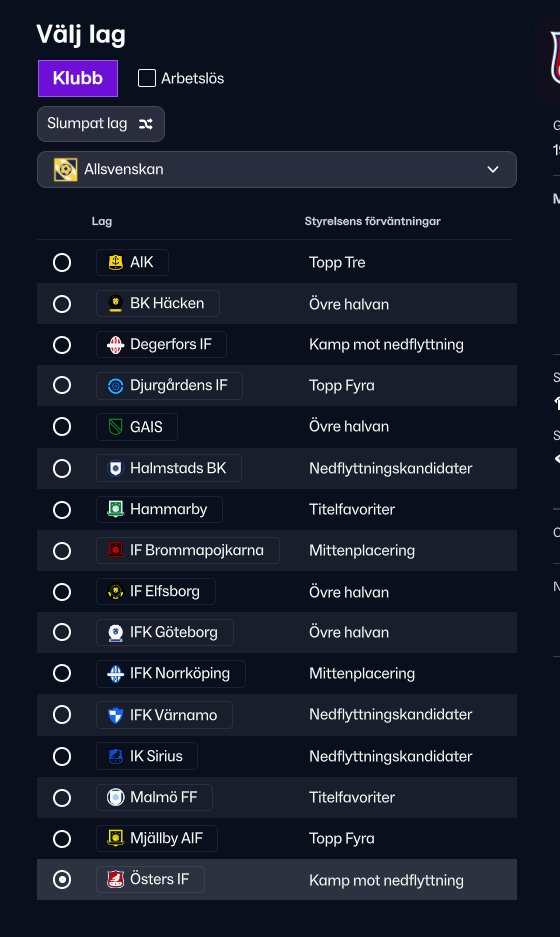Click the Hammarby team name

[169, 510]
